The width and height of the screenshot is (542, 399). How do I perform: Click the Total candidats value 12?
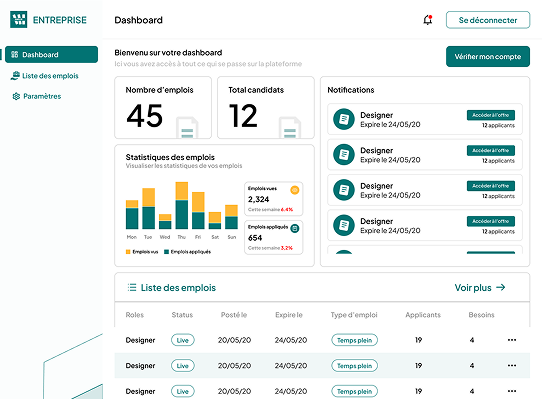point(243,116)
